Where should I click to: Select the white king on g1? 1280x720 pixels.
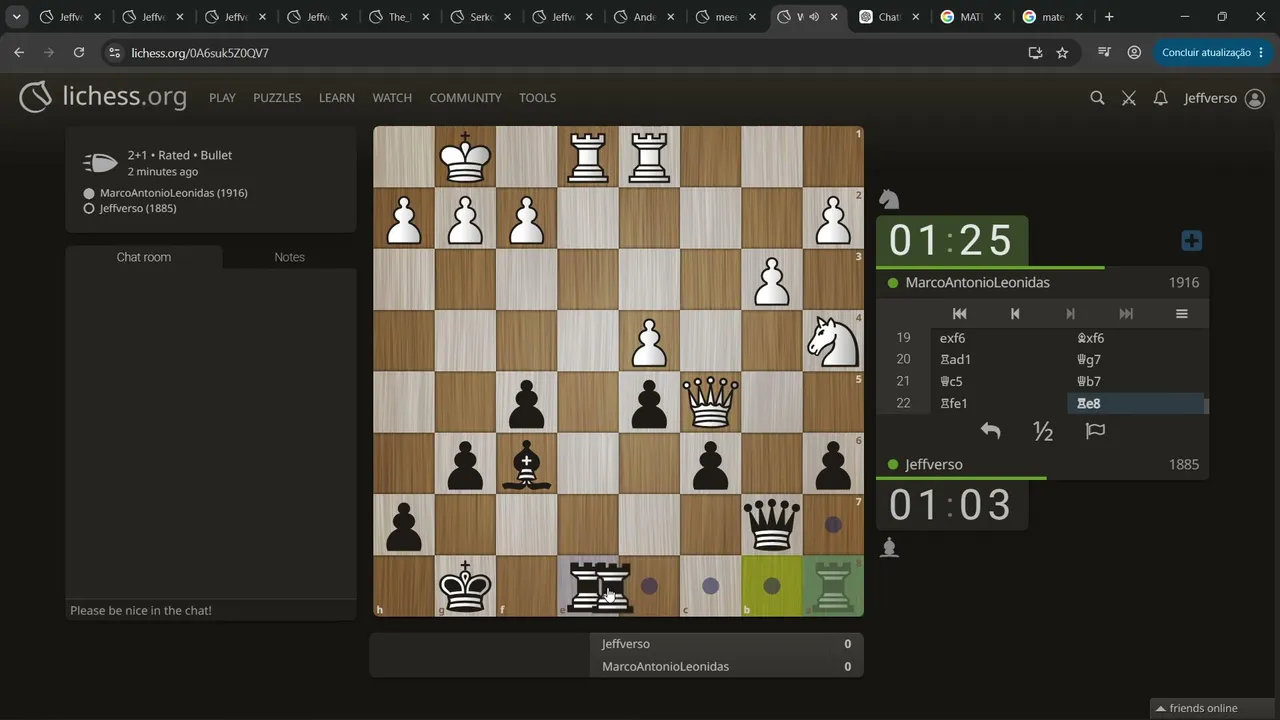pos(465,157)
